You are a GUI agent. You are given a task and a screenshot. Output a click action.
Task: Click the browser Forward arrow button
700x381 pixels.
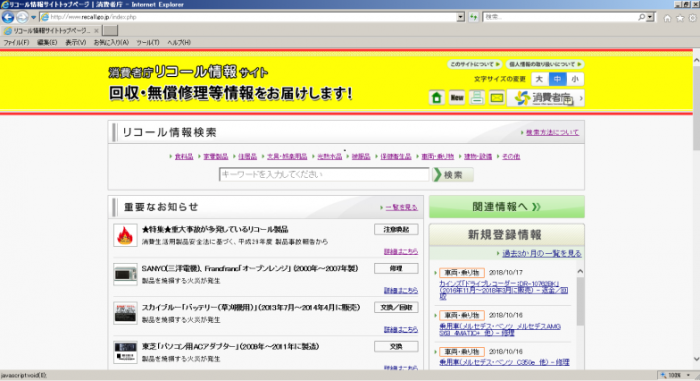pyautogui.click(x=22, y=17)
